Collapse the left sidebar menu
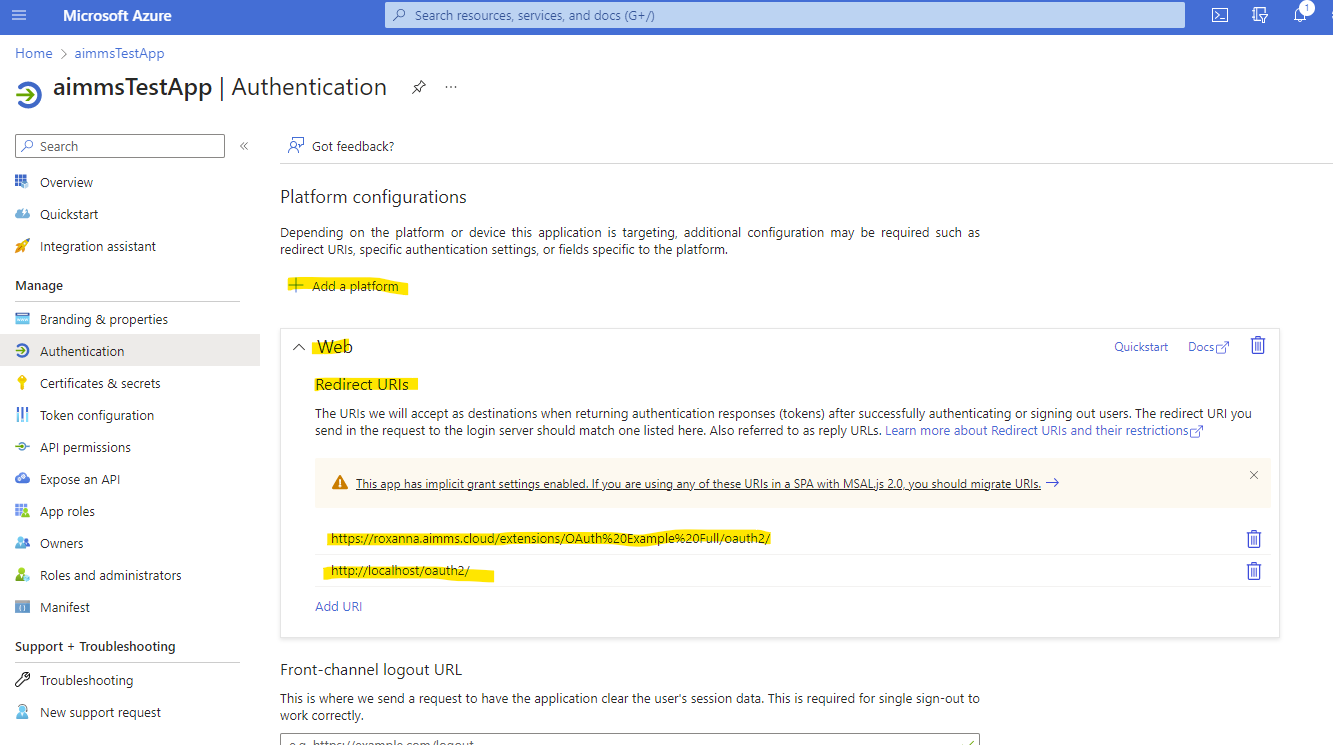This screenshot has width=1333, height=745. pos(244,146)
